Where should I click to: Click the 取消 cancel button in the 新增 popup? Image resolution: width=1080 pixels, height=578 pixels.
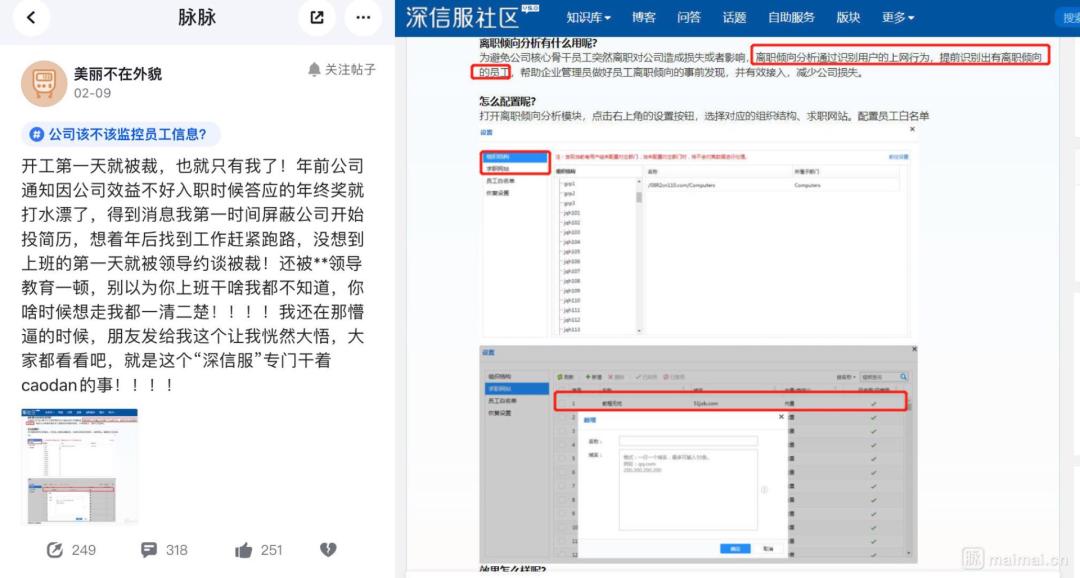769,548
